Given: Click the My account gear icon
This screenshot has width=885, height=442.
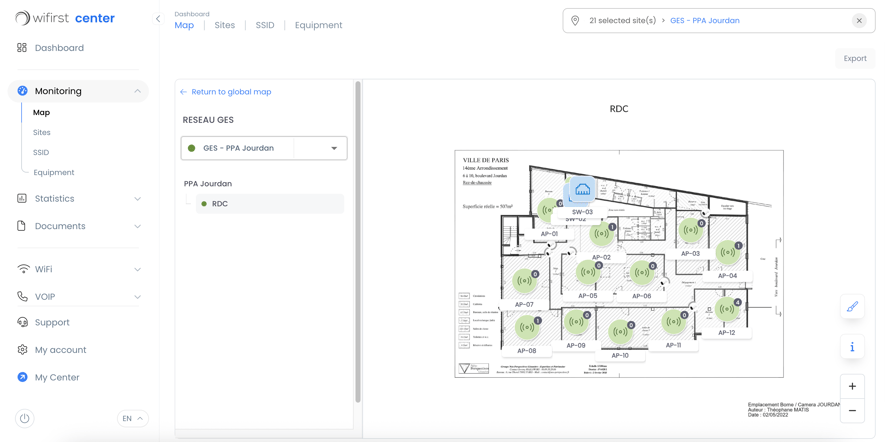Looking at the screenshot, I should [23, 350].
